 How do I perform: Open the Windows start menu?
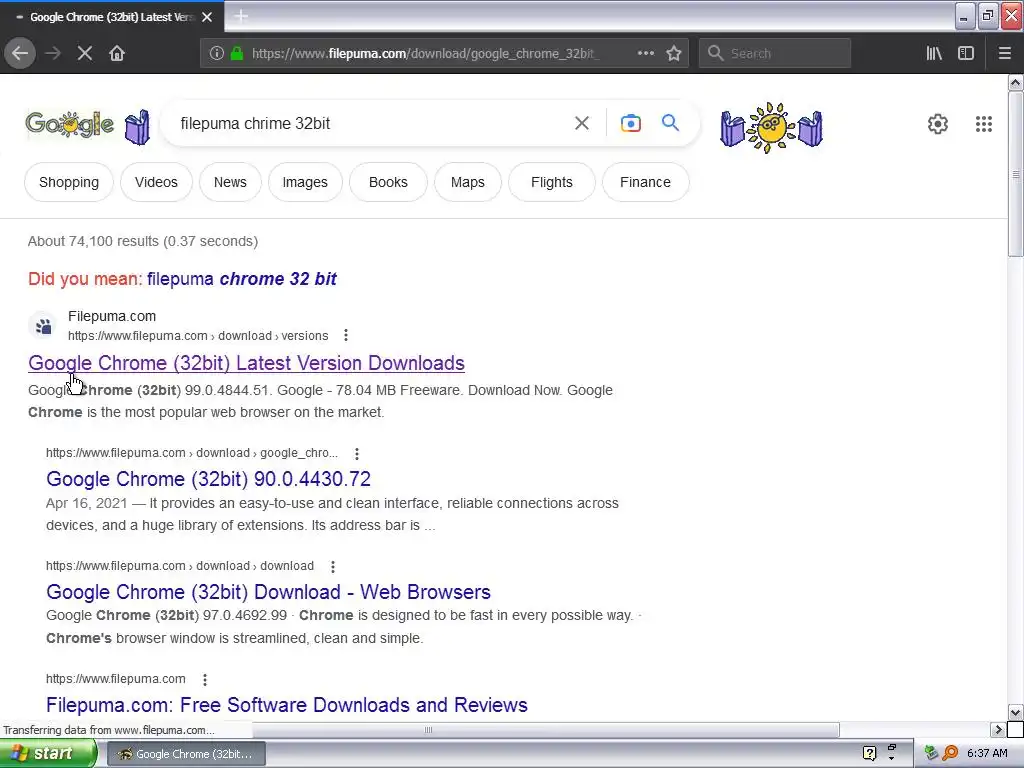point(48,754)
